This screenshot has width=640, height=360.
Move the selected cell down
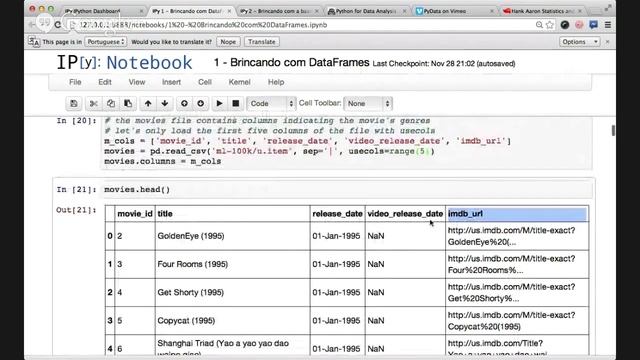(164, 104)
